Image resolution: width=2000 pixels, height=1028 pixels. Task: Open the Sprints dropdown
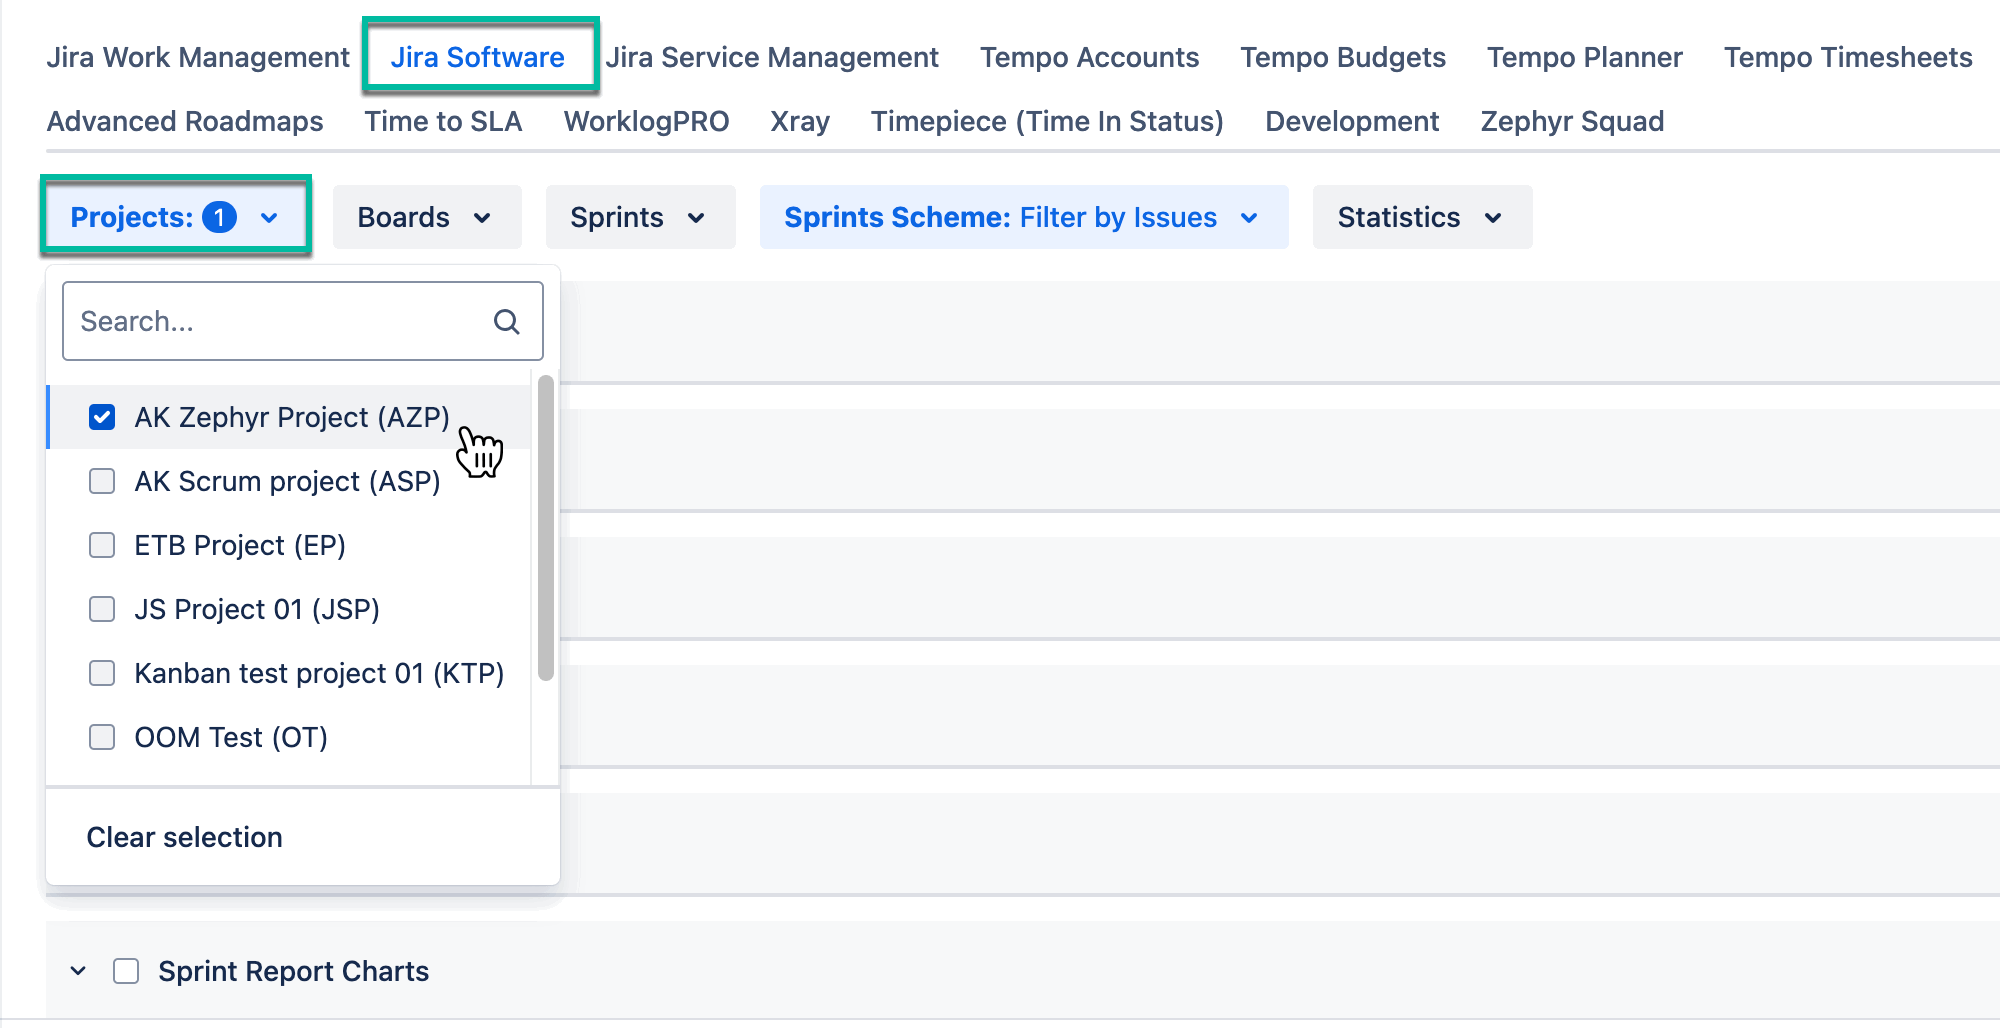[x=640, y=217]
